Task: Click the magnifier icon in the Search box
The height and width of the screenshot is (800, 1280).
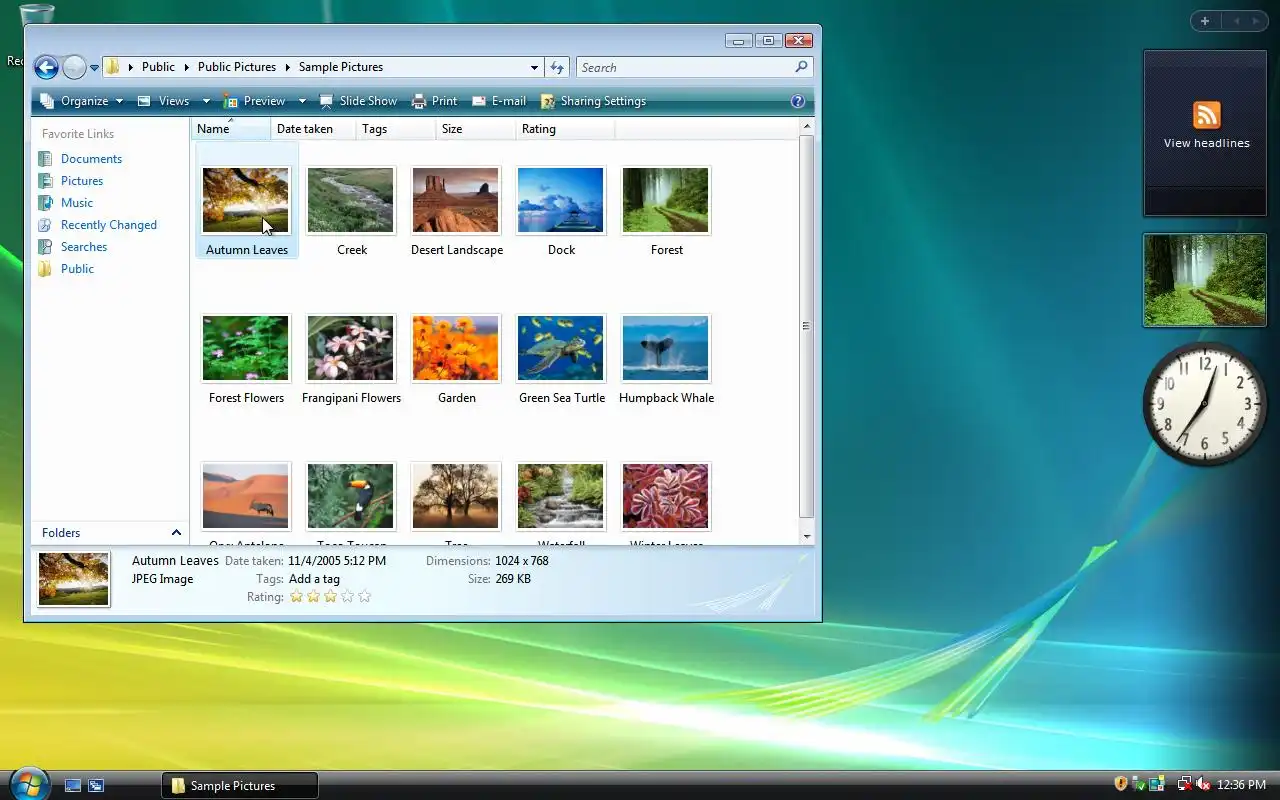Action: pos(801,67)
